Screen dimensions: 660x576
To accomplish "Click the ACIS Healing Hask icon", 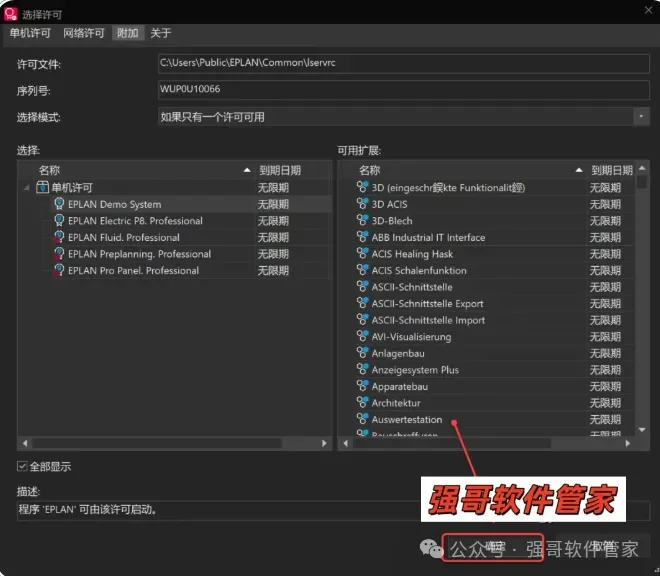I will [x=362, y=253].
